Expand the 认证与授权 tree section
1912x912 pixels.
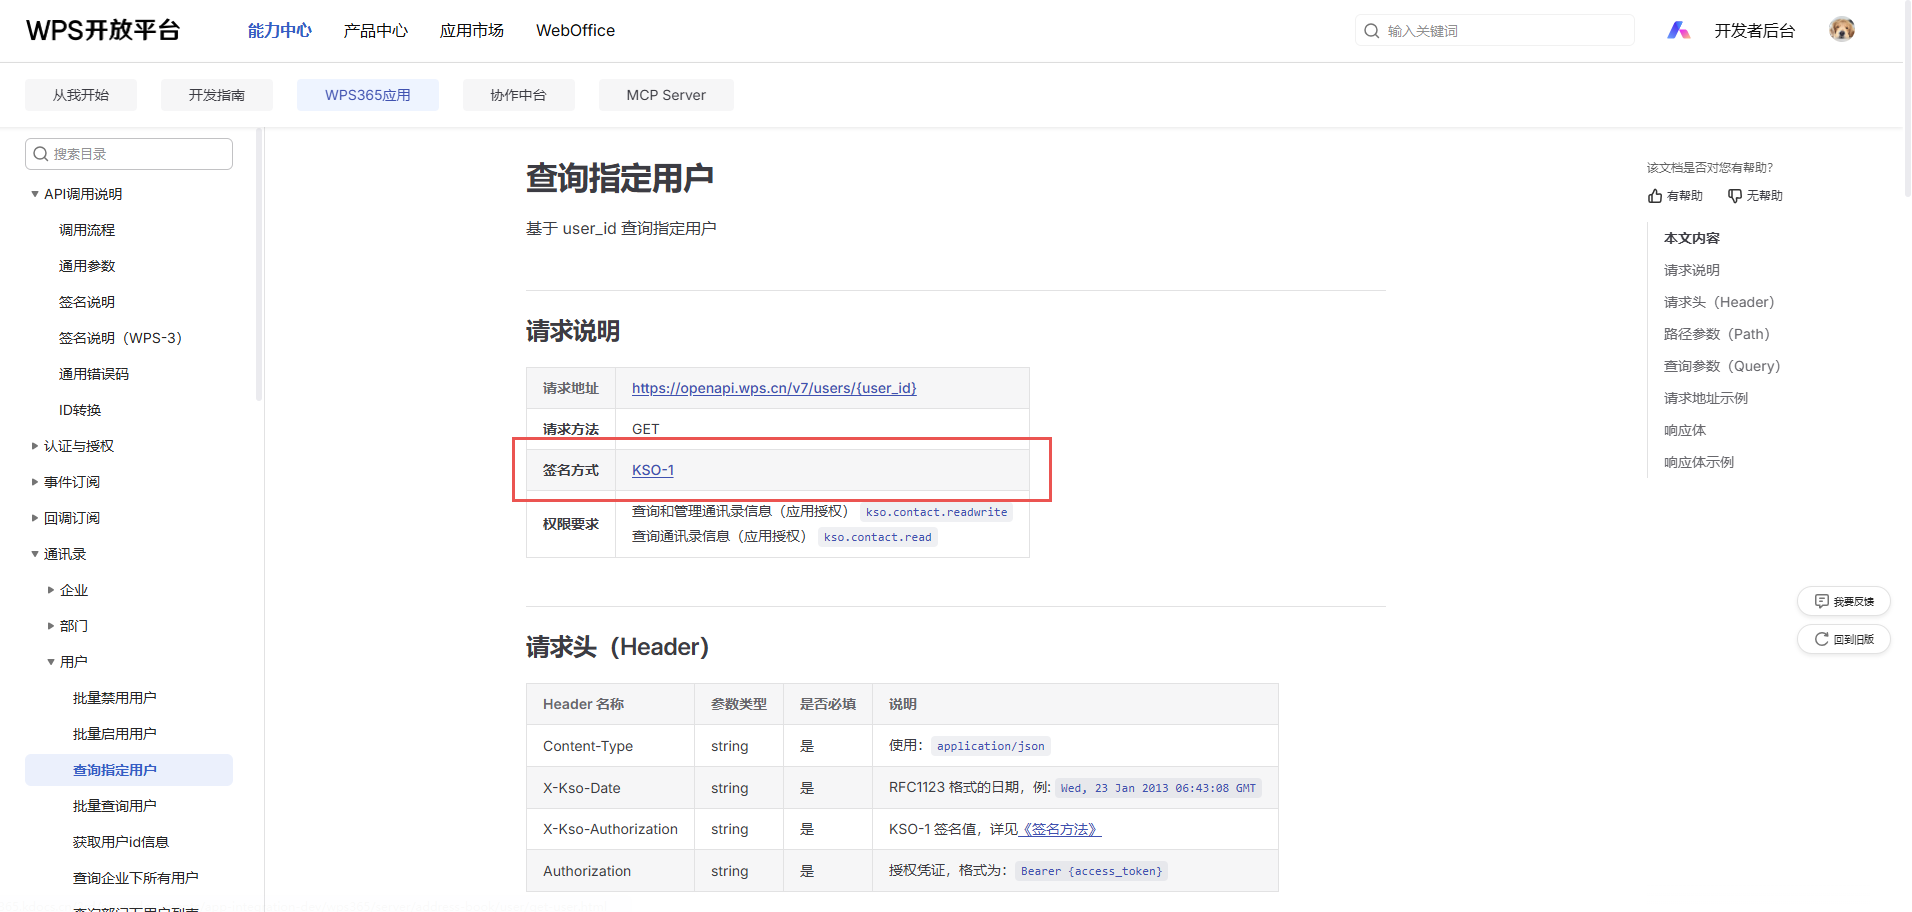click(x=35, y=446)
